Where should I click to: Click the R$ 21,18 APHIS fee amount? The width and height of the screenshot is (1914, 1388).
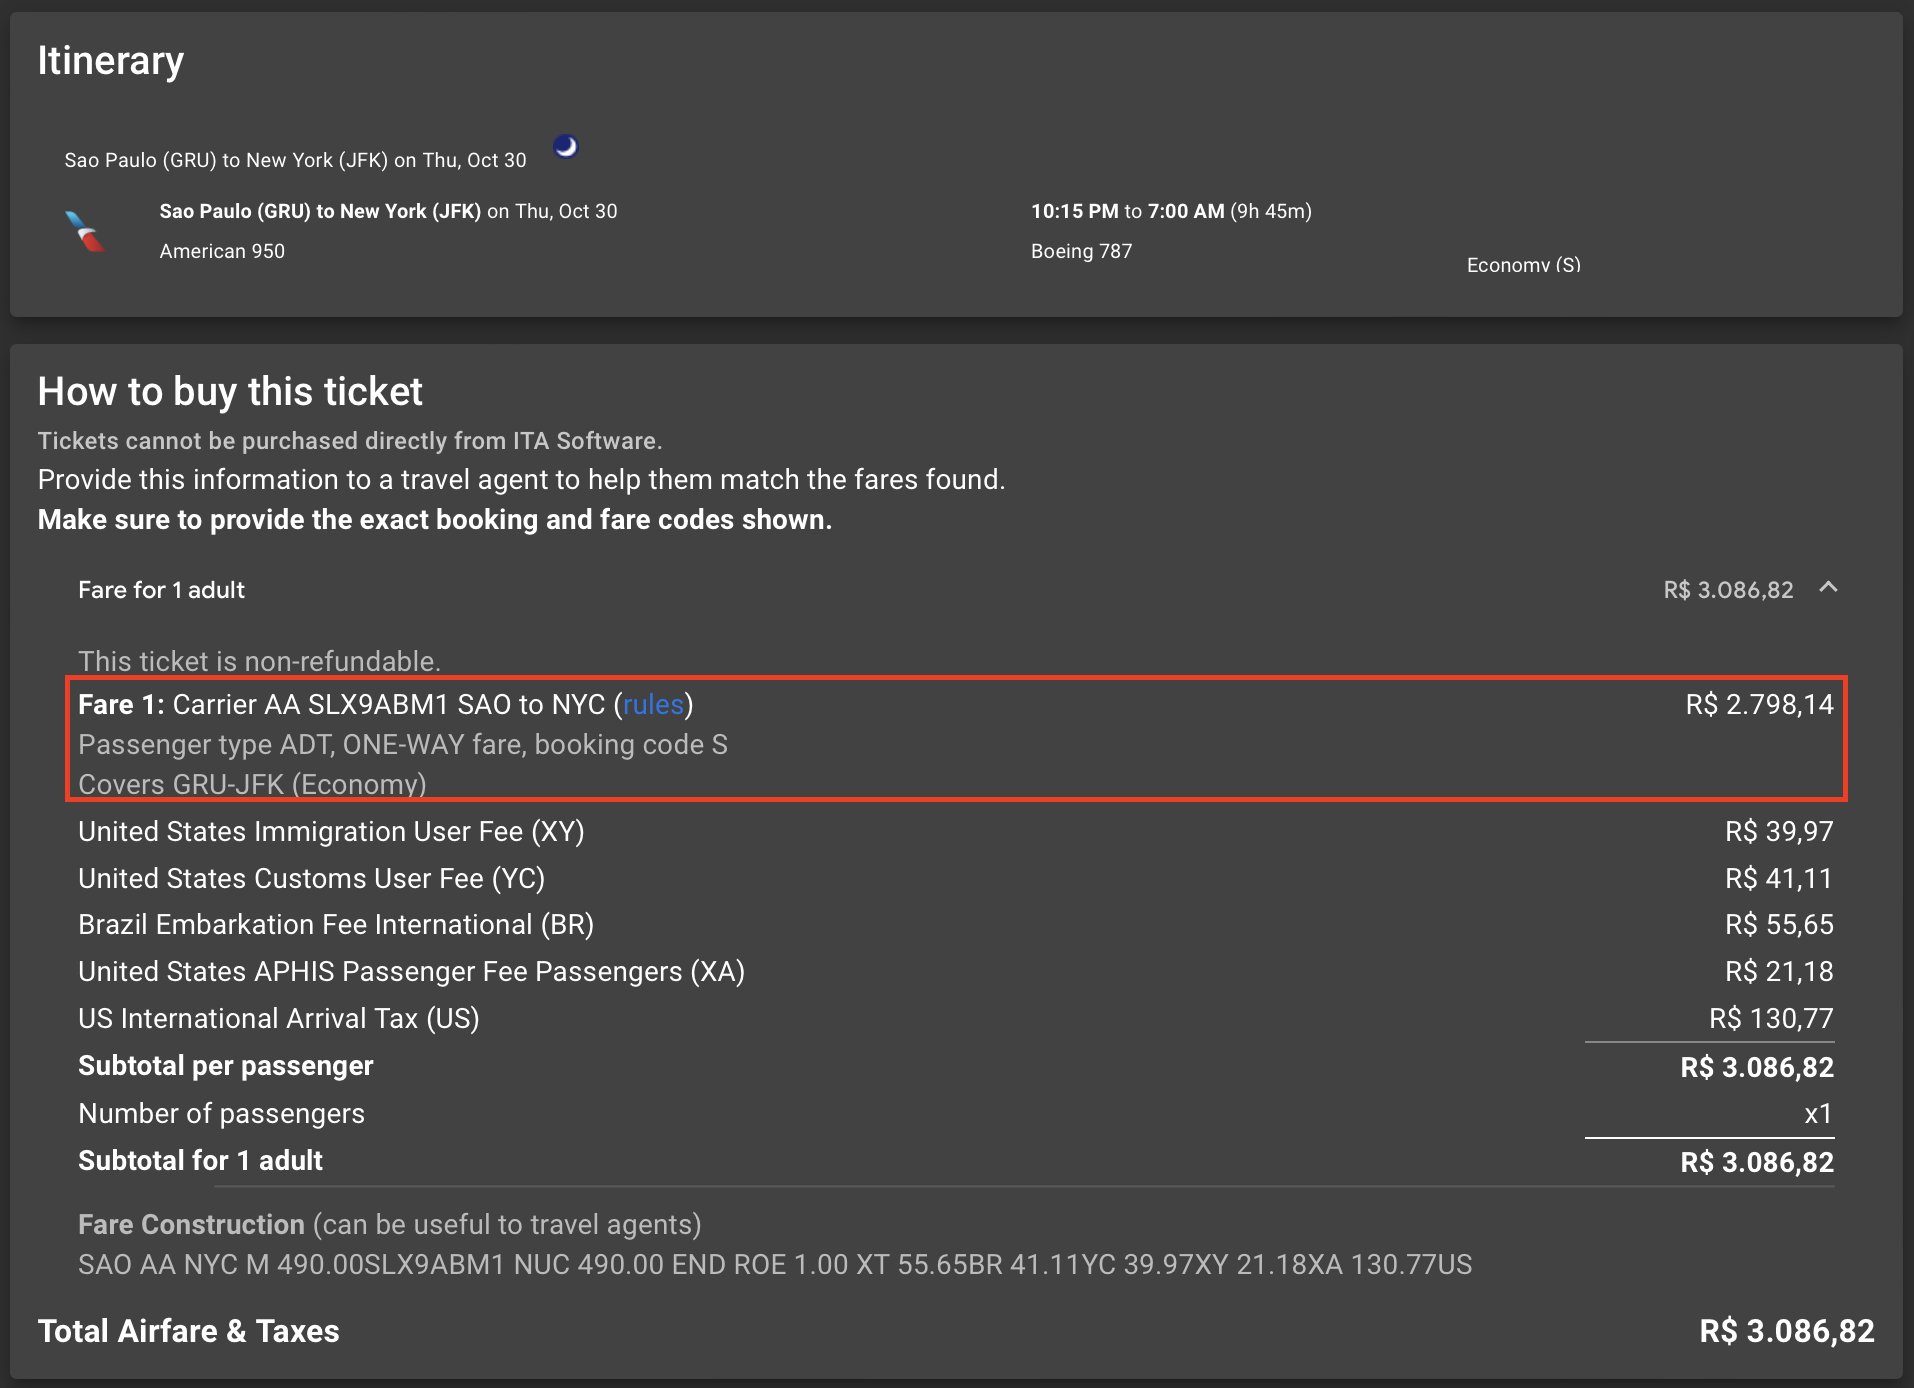[1779, 971]
